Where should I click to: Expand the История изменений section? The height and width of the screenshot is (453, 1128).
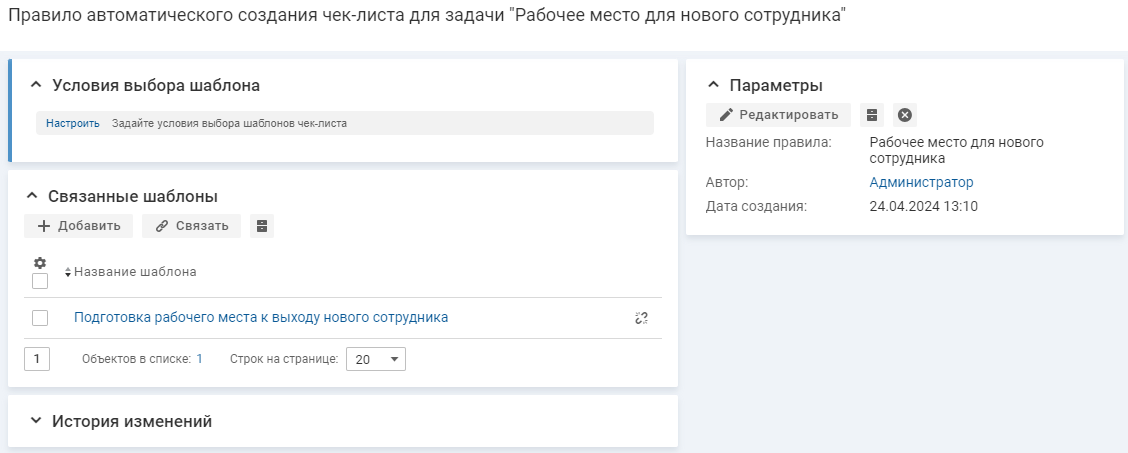[36, 421]
